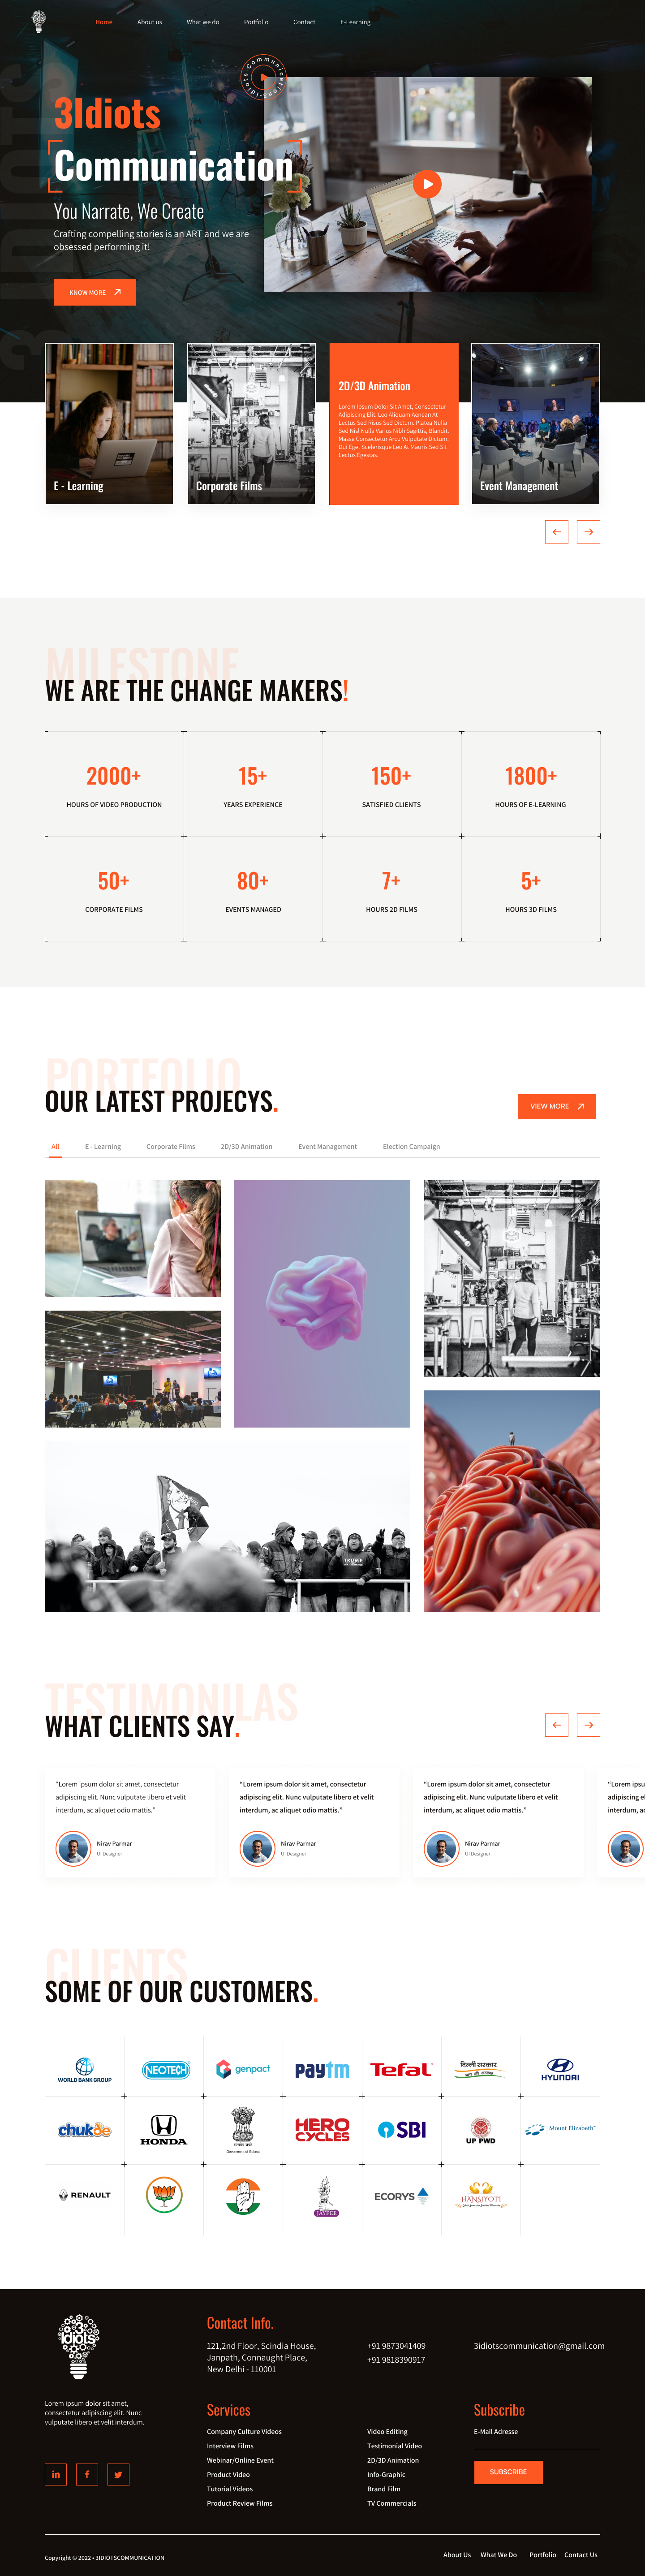Open the About us menu item
645x2576 pixels.
(149, 22)
